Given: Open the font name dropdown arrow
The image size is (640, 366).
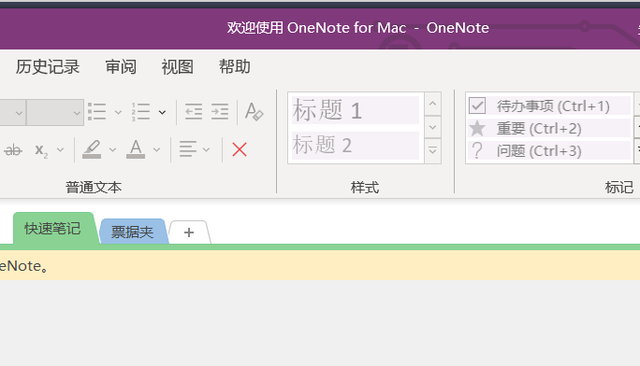Looking at the screenshot, I should point(19,112).
